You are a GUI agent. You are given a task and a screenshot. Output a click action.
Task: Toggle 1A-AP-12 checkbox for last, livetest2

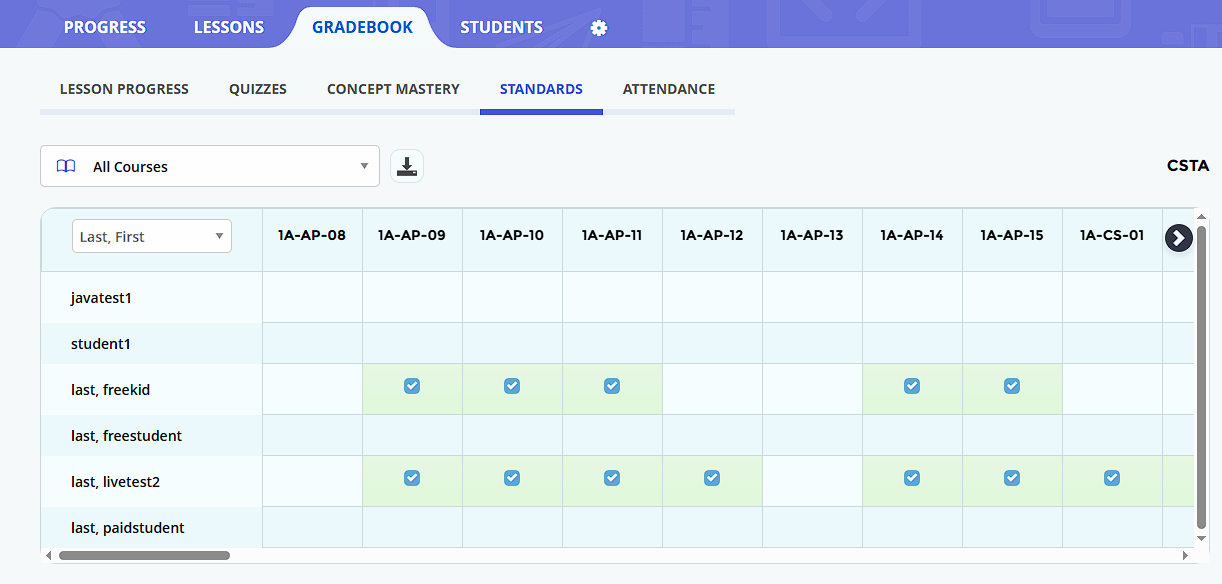(712, 478)
